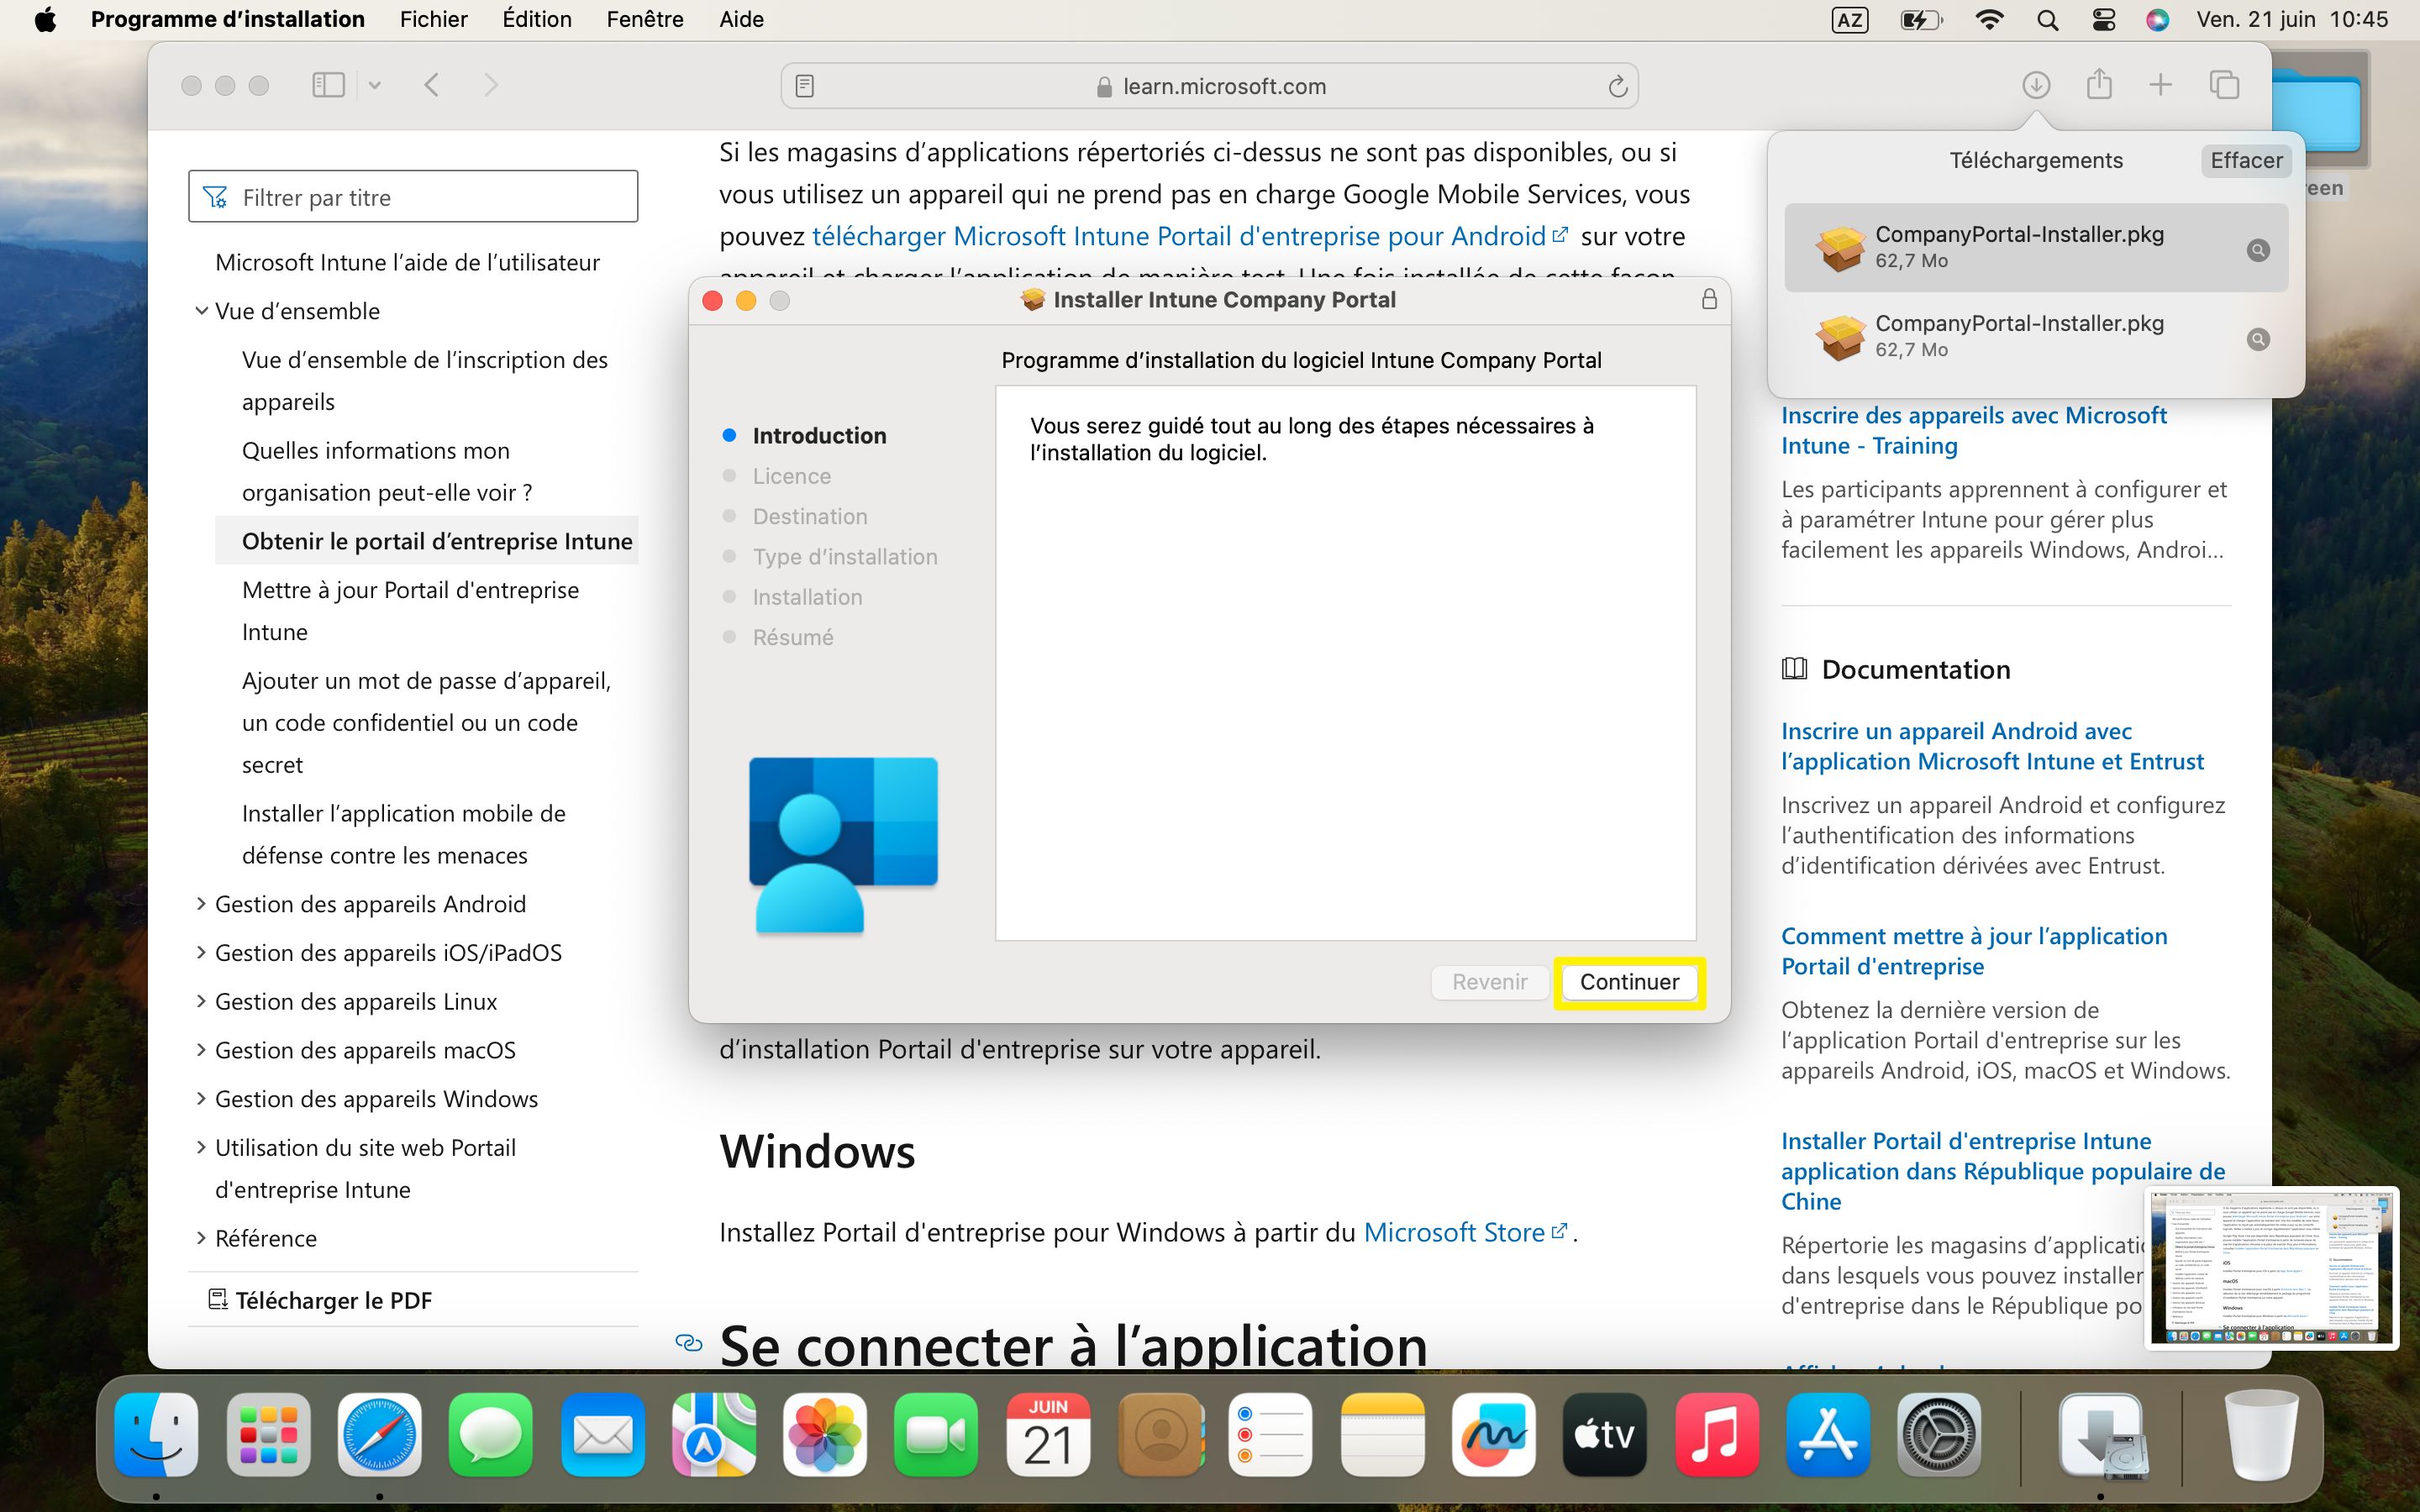Open Mail from the Dock
Image resolution: width=2420 pixels, height=1512 pixels.
point(602,1435)
